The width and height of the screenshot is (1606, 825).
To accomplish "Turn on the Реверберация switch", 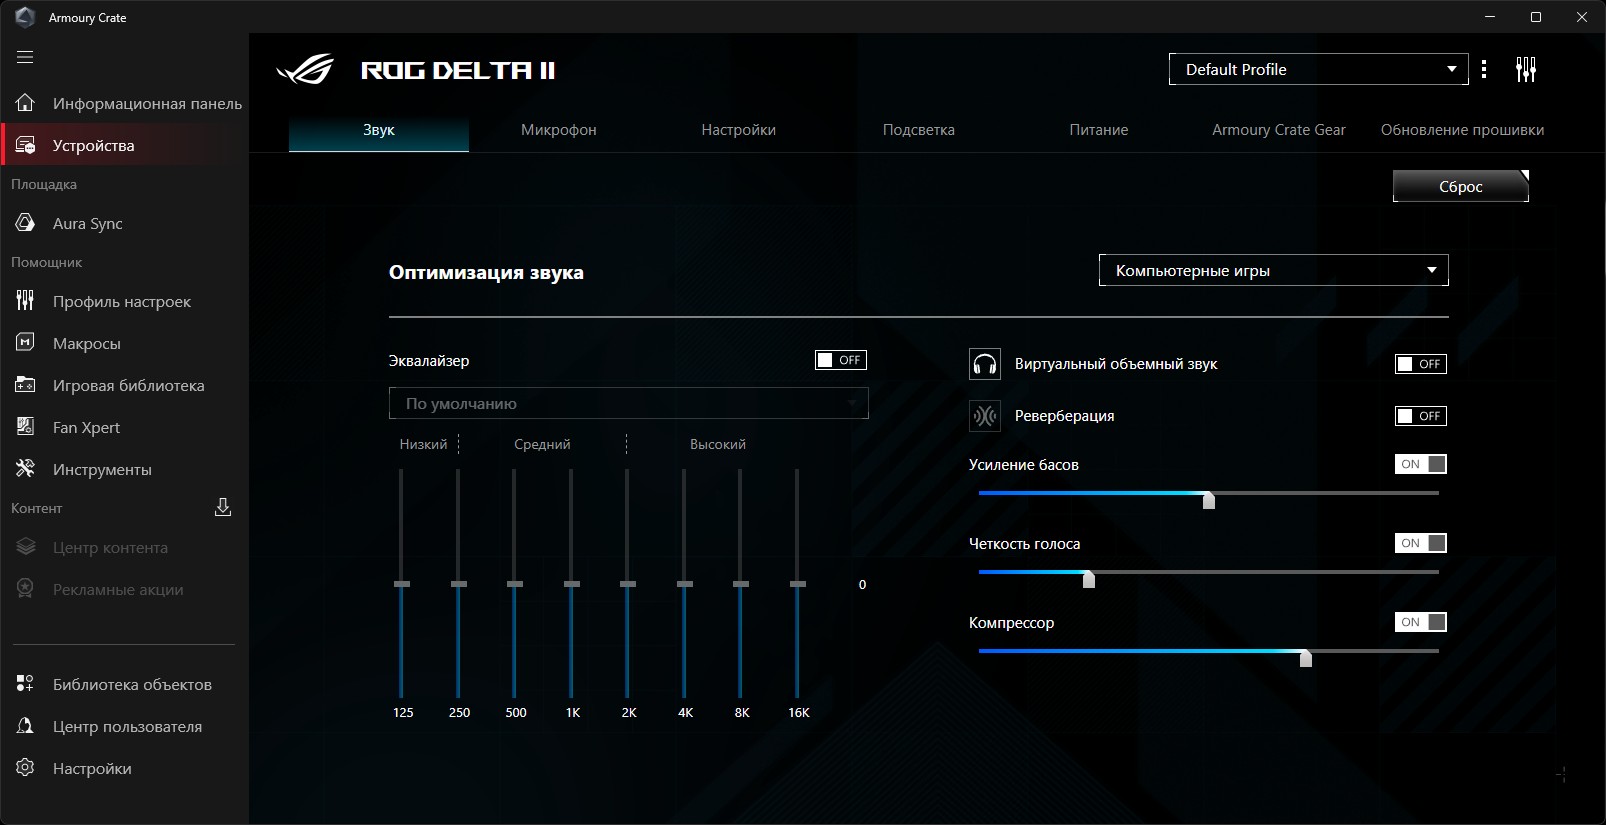I will tap(1421, 416).
